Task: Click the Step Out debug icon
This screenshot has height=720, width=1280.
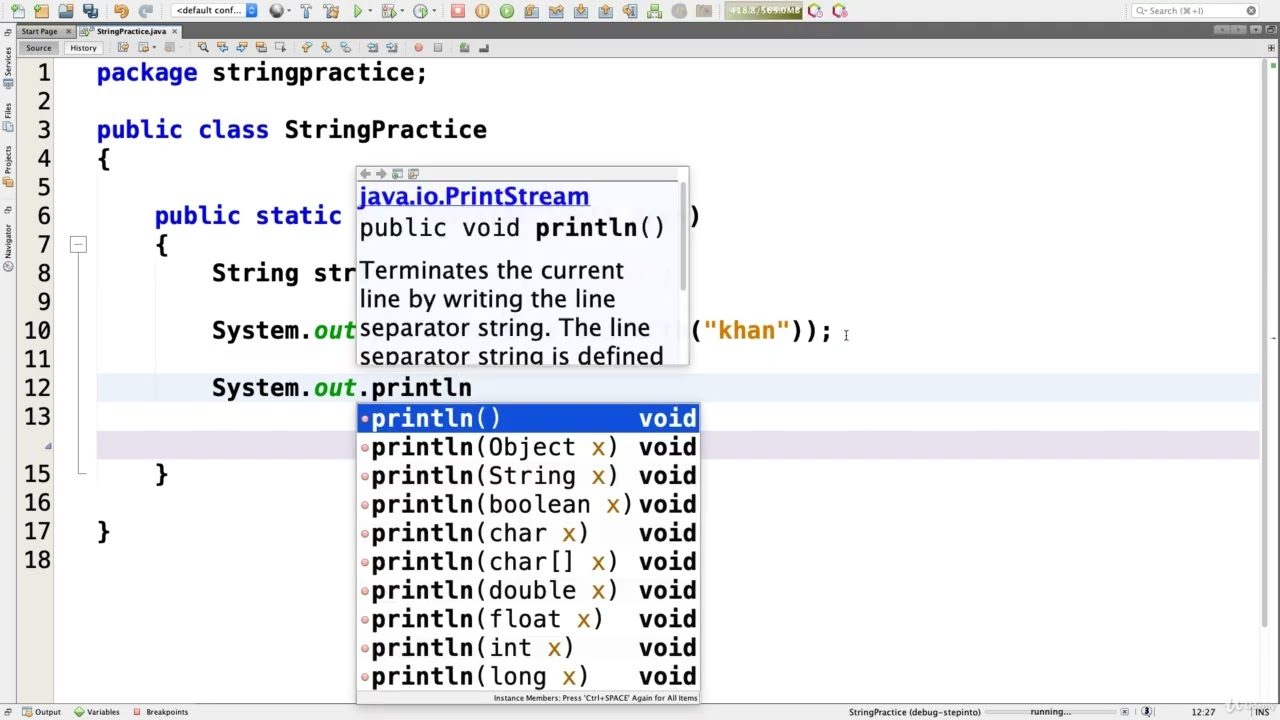Action: (x=605, y=11)
